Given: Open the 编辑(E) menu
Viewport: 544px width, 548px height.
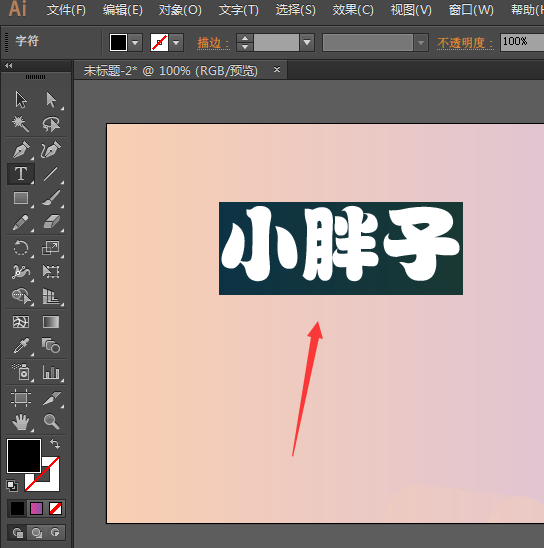Looking at the screenshot, I should 123,10.
